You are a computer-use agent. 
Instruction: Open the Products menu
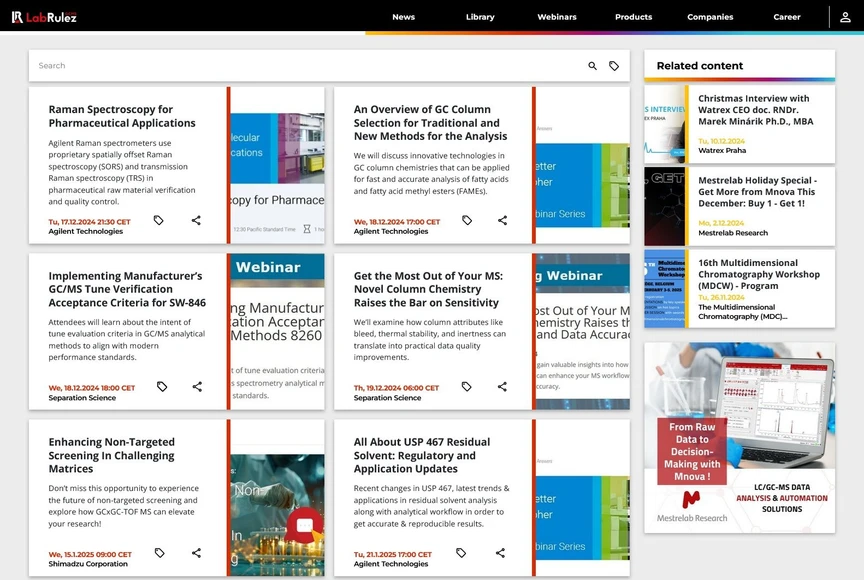[x=633, y=17]
